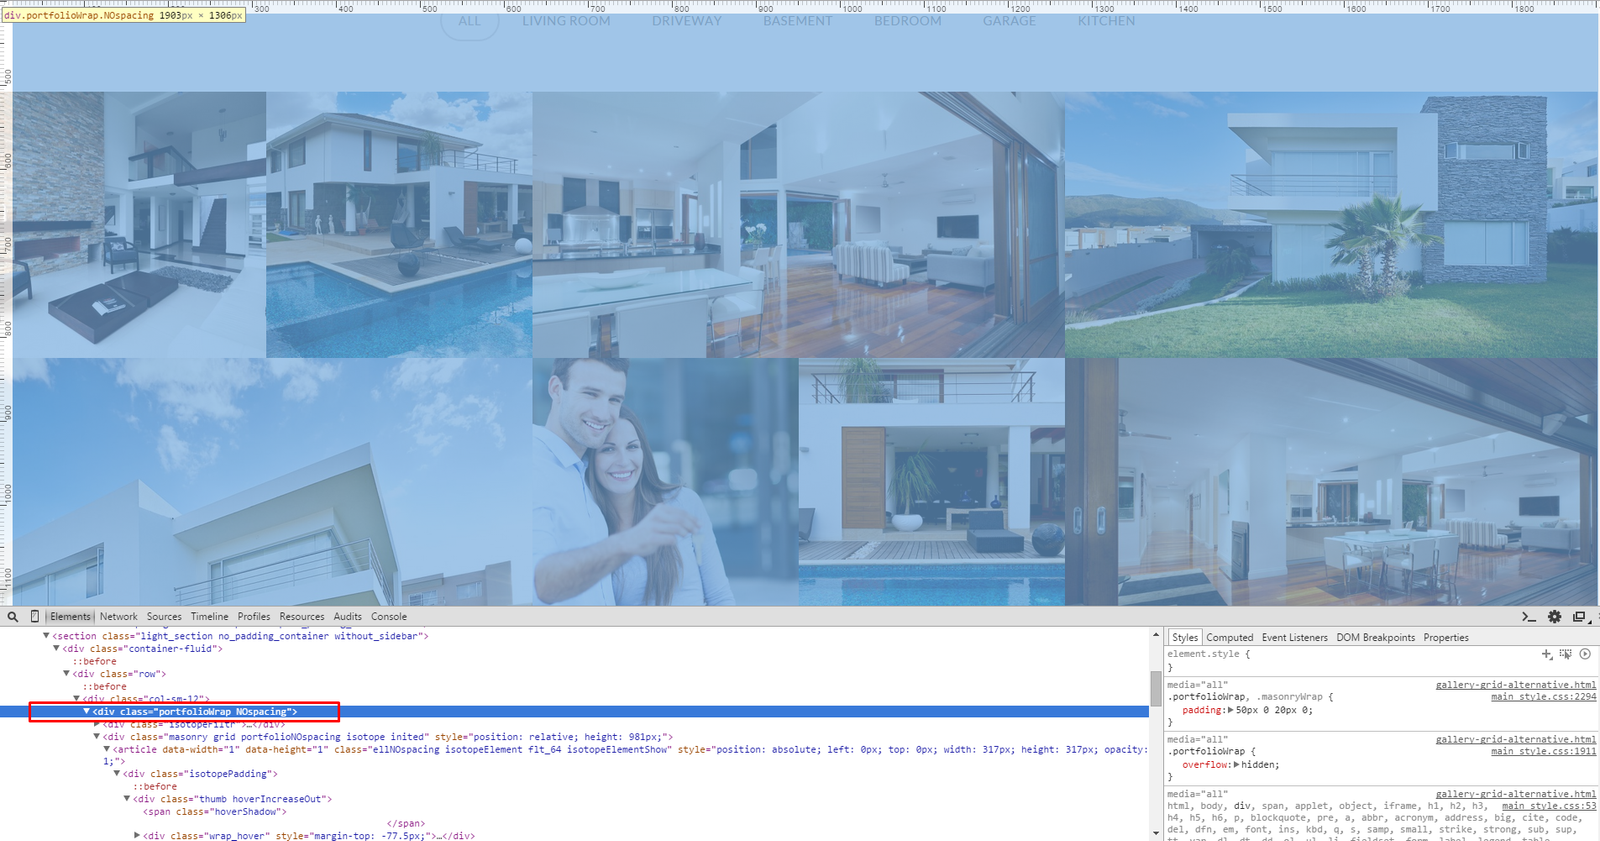Click the smiling couple gallery thumbnail

coord(665,482)
